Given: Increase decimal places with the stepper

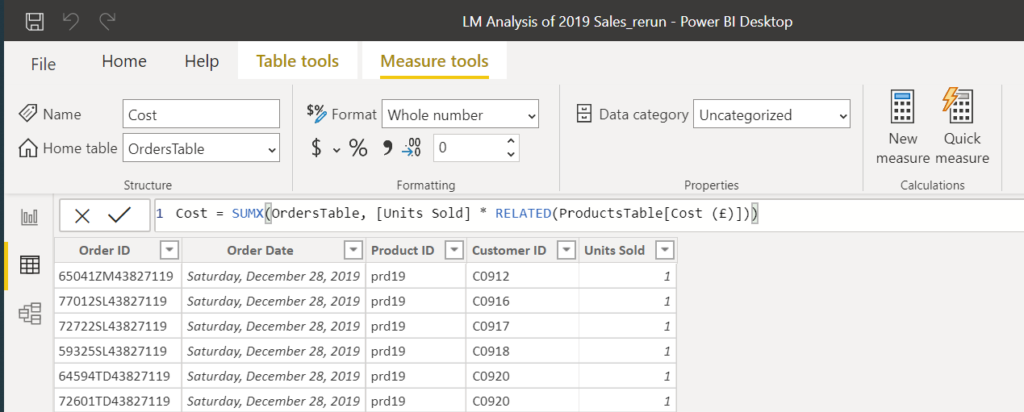Looking at the screenshot, I should click(511, 143).
